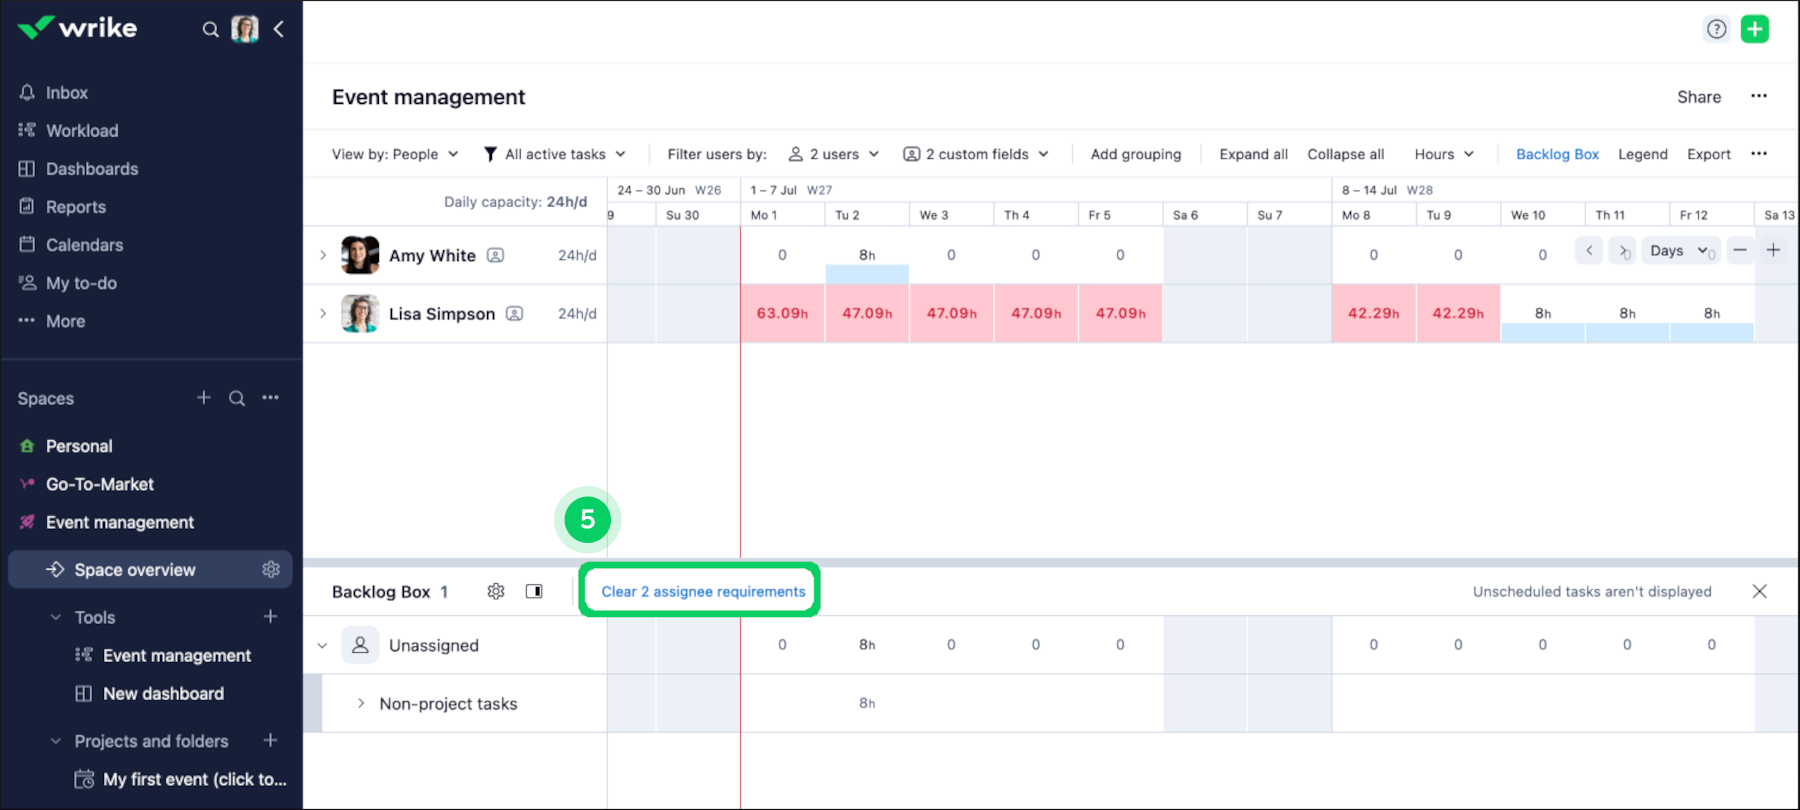This screenshot has height=810, width=1800.
Task: Open Space overview settings gear
Action: point(271,569)
